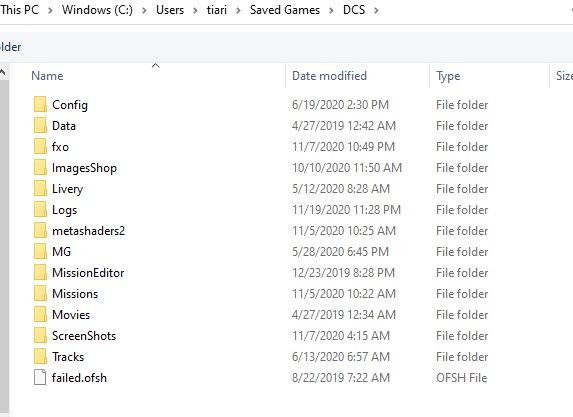Select the Tracks folder name
The height and width of the screenshot is (417, 573).
point(68,356)
